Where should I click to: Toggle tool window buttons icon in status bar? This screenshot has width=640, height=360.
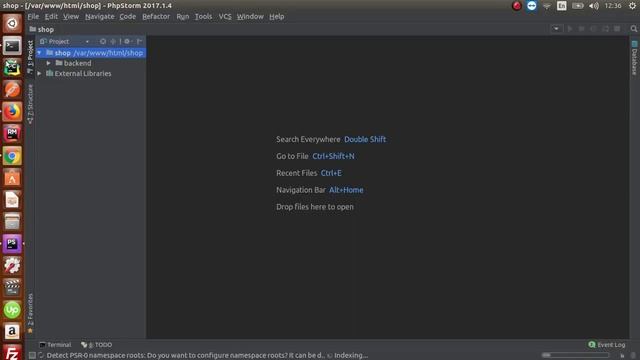[x=32, y=356]
